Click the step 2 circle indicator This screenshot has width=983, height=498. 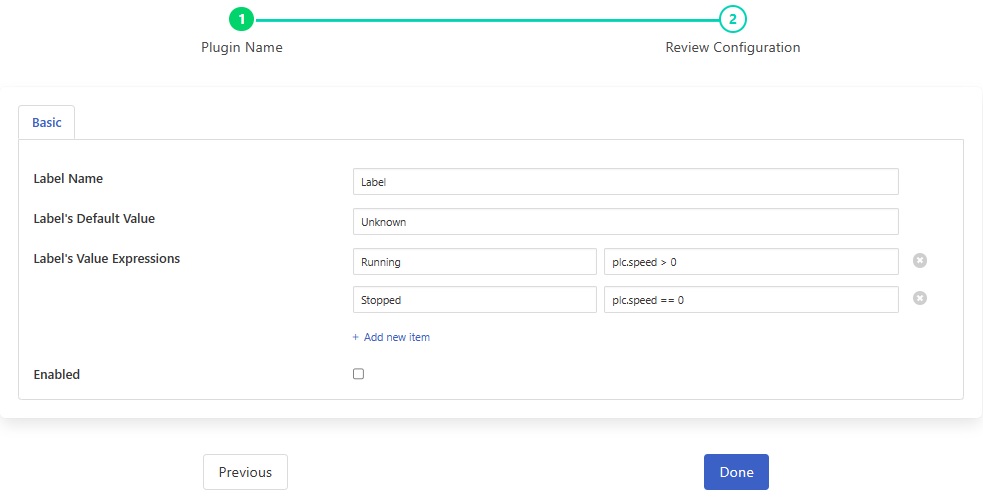coord(733,19)
